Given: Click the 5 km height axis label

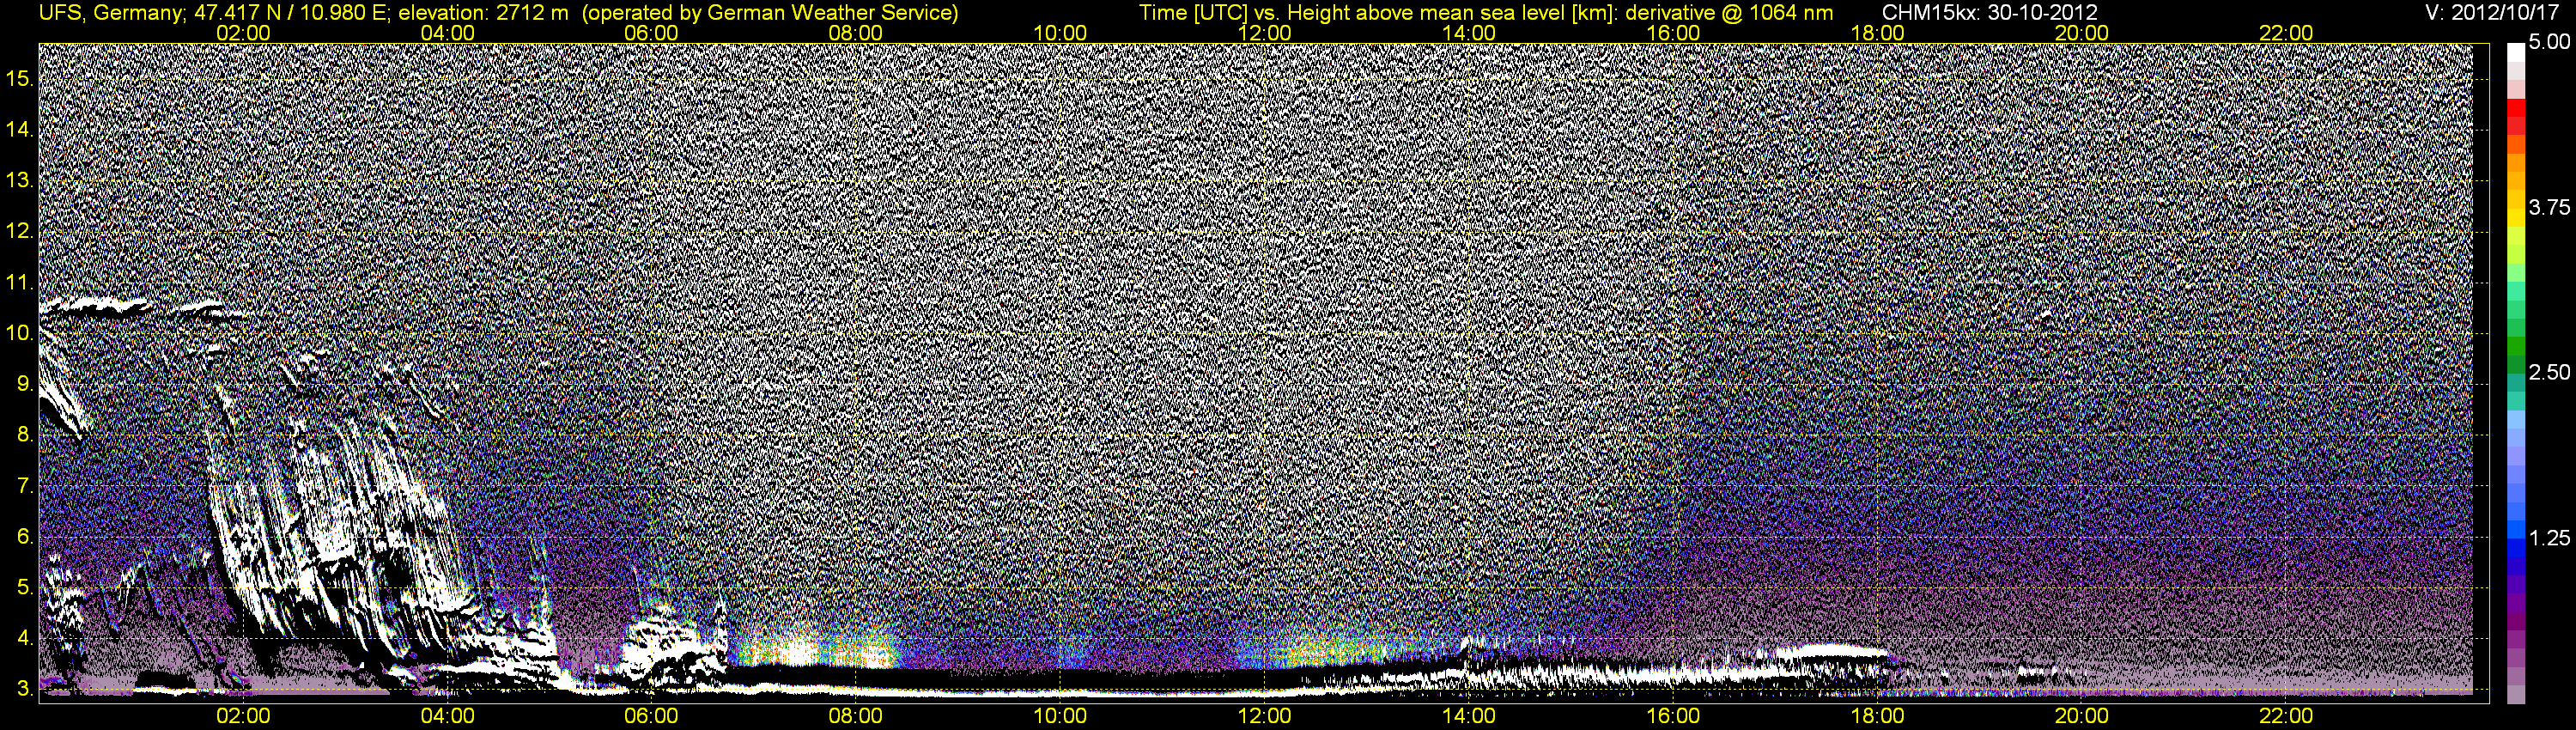Looking at the screenshot, I should click(24, 588).
